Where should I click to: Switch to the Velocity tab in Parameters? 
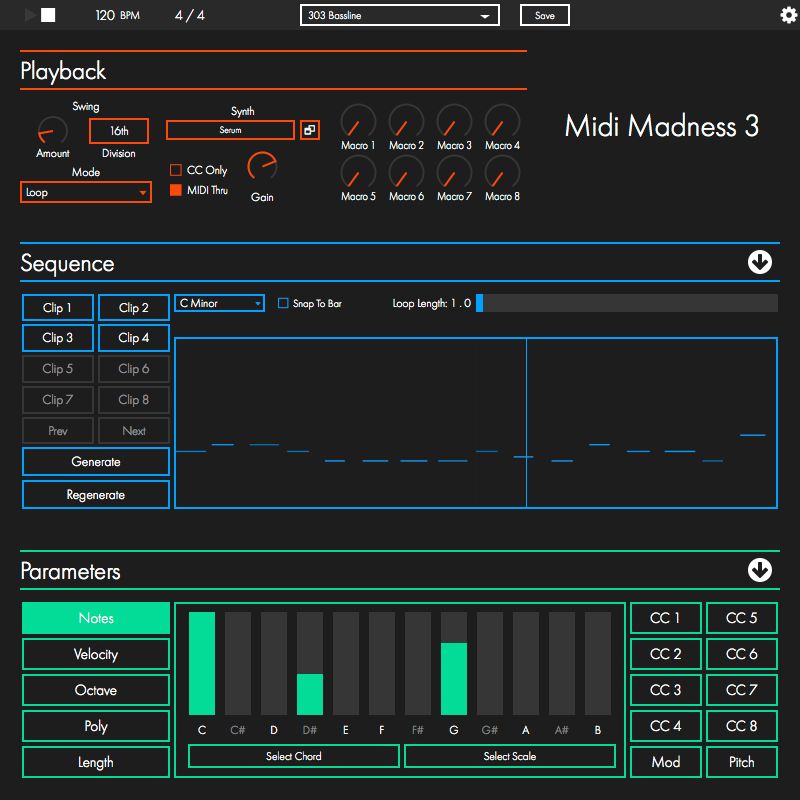click(95, 654)
